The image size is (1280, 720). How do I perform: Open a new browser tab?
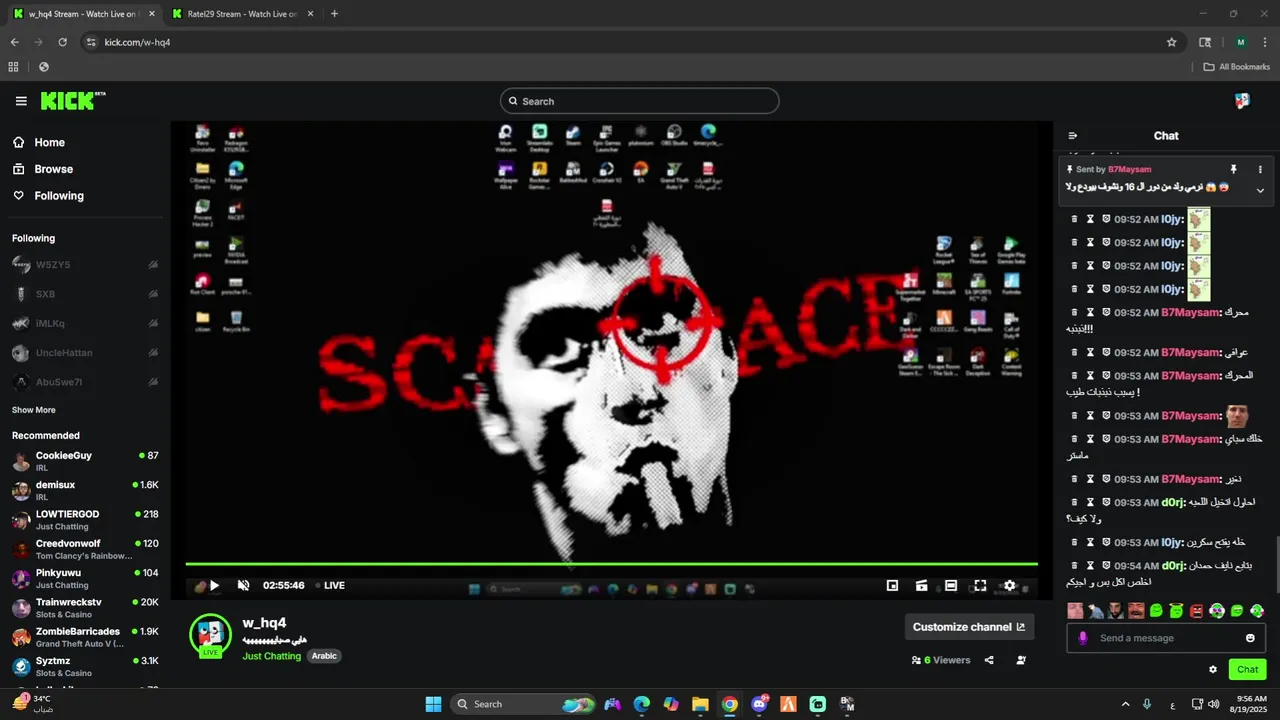(334, 14)
